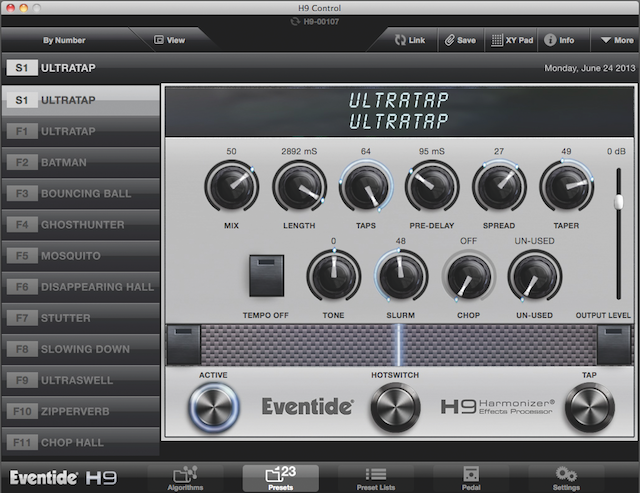Click the OUTPUT LEVEL slider handle
This screenshot has height=493, width=640.
pyautogui.click(x=619, y=202)
